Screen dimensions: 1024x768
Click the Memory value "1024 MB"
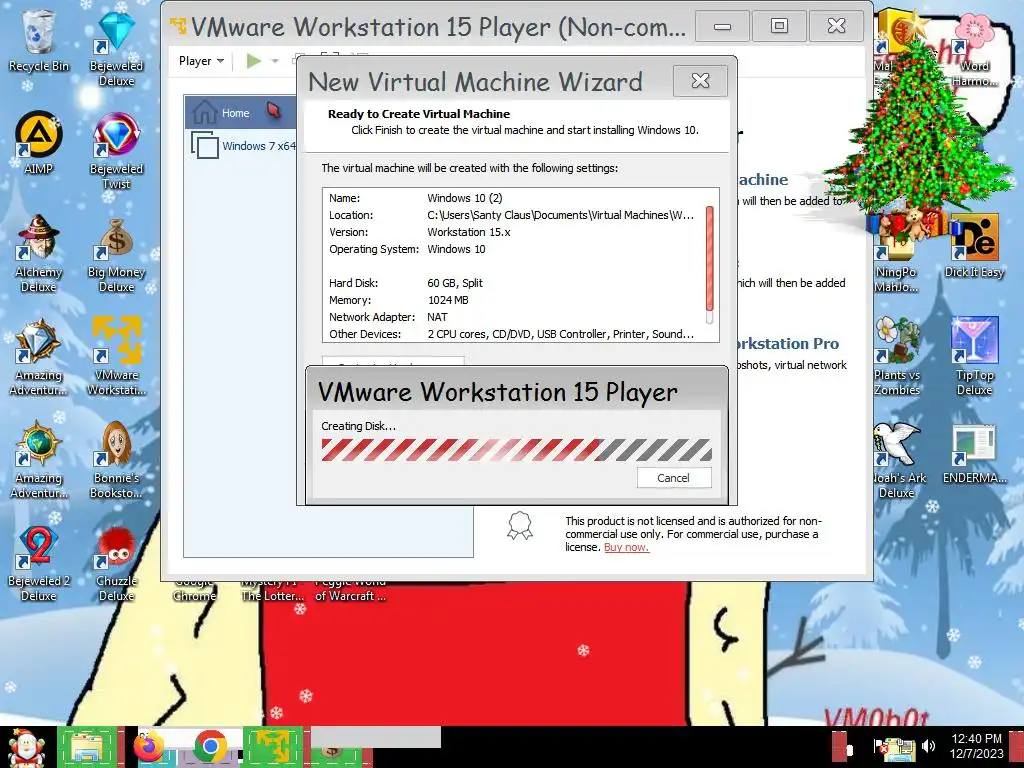tap(448, 300)
